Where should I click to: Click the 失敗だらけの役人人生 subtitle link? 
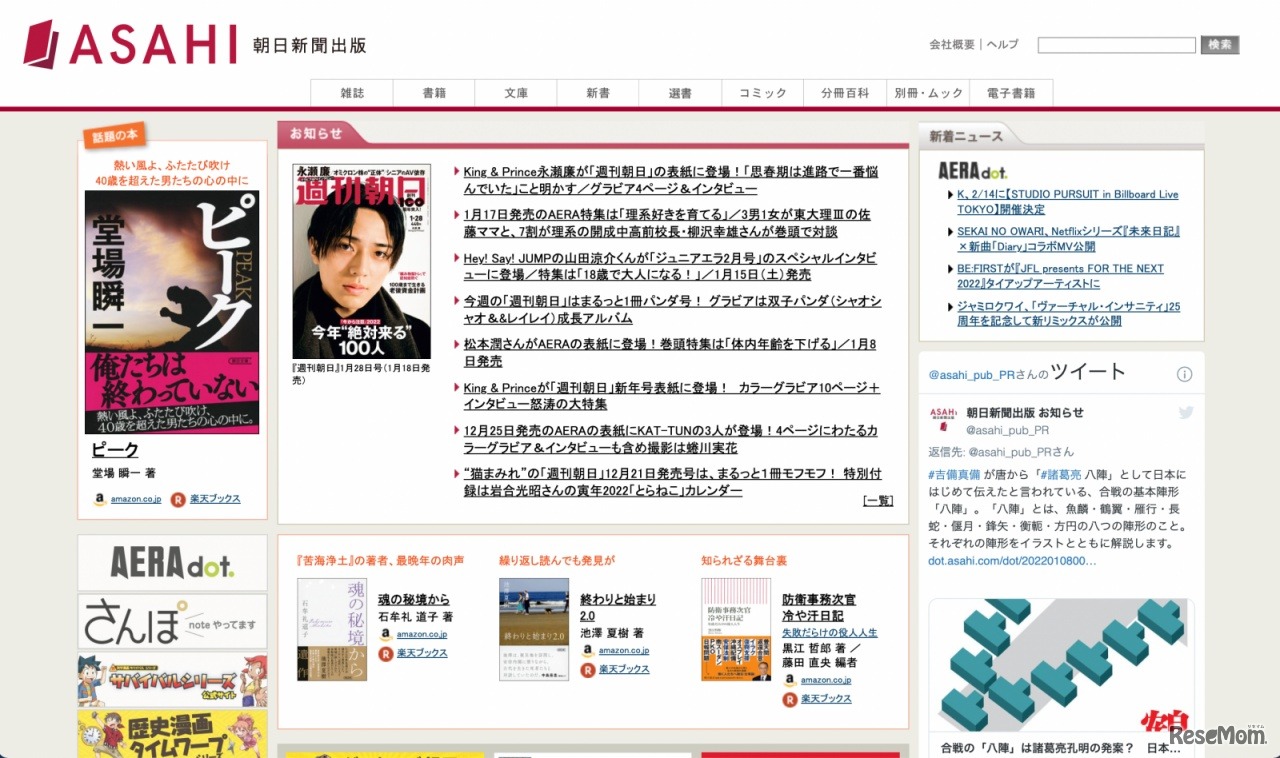(x=829, y=633)
